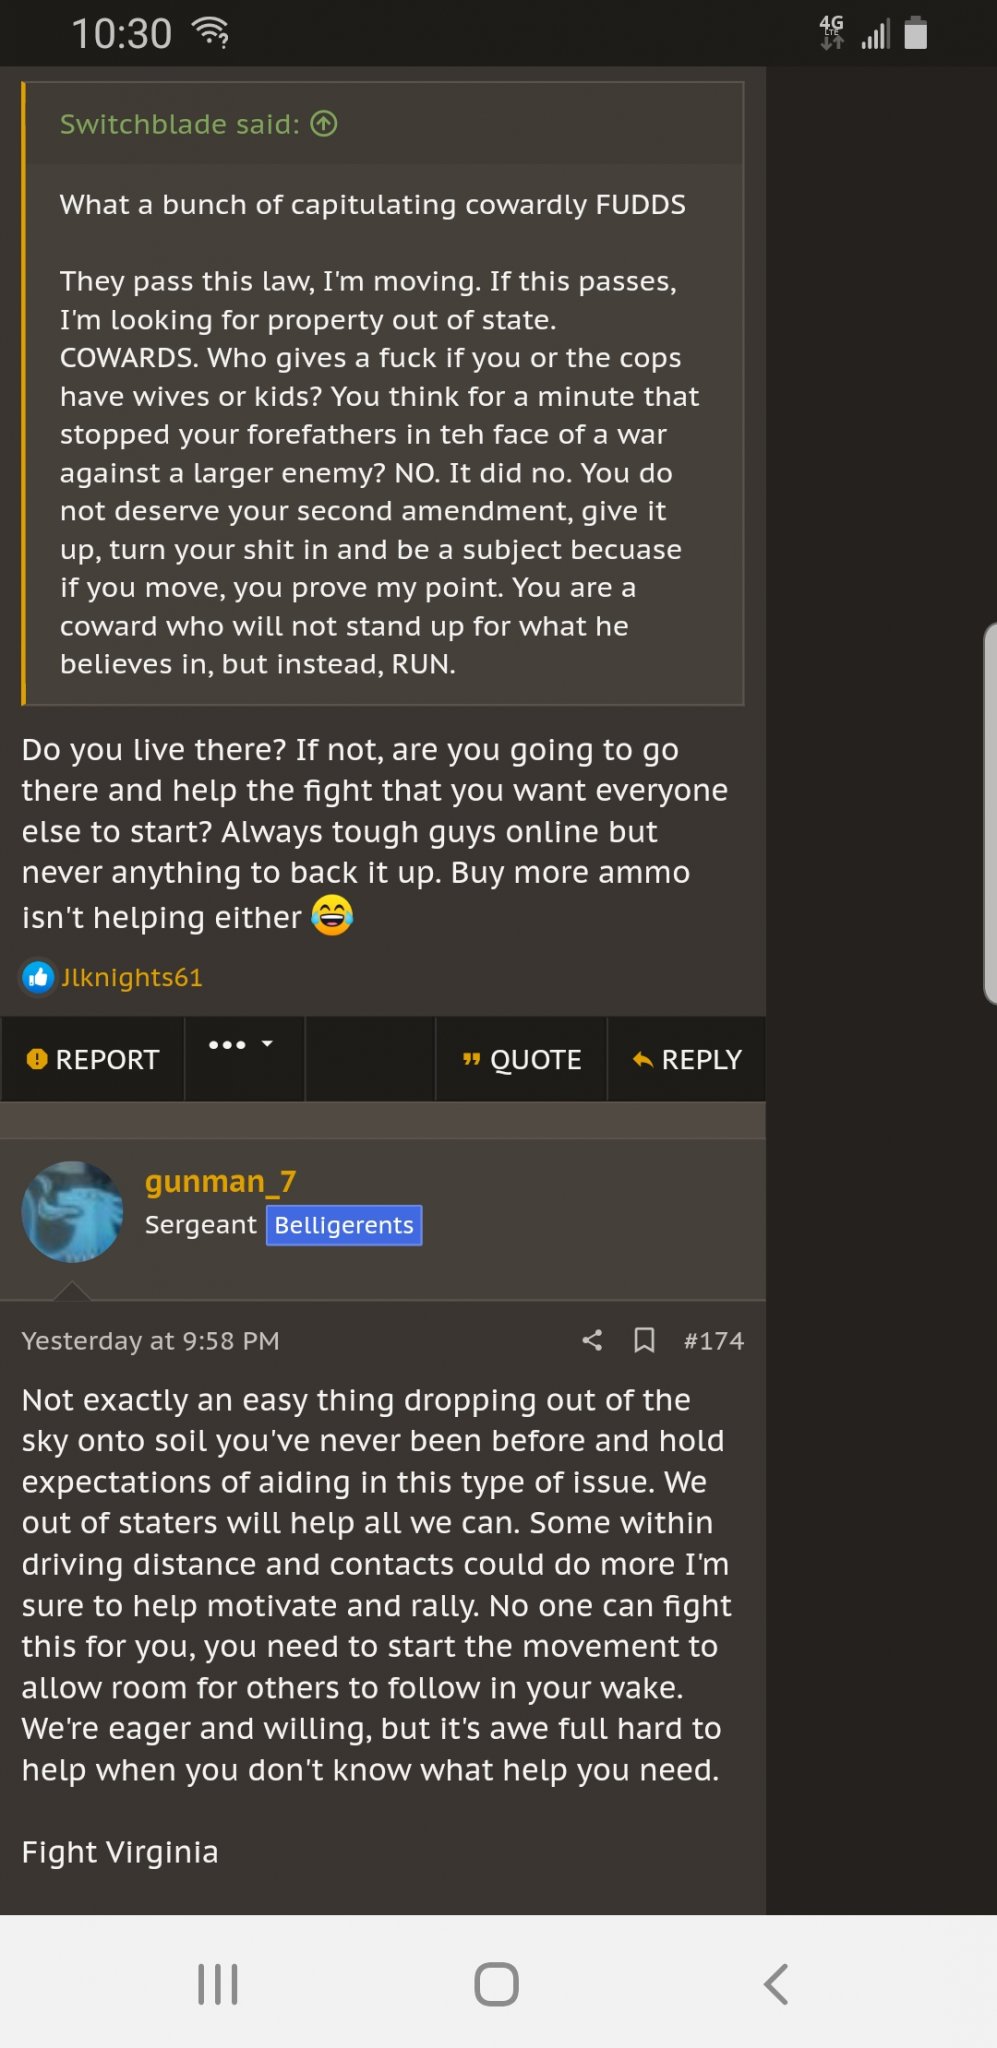Click the thumbs-up like reaction icon
This screenshot has height=2048, width=997.
38,977
